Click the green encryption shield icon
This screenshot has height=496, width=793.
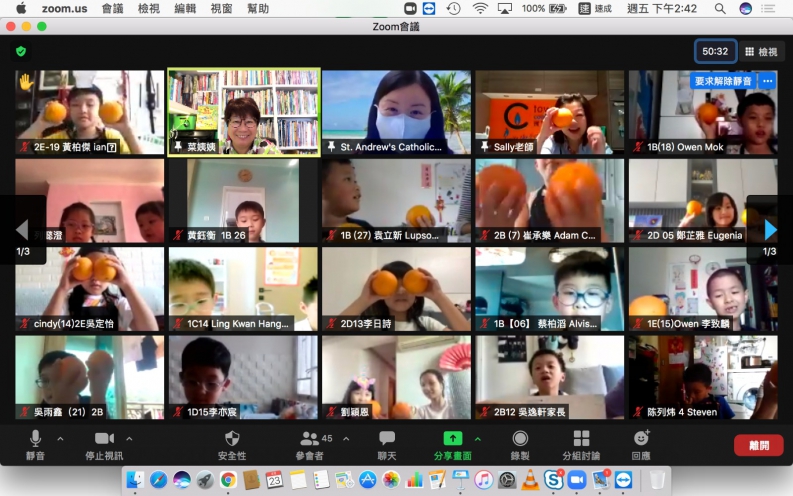[21, 51]
